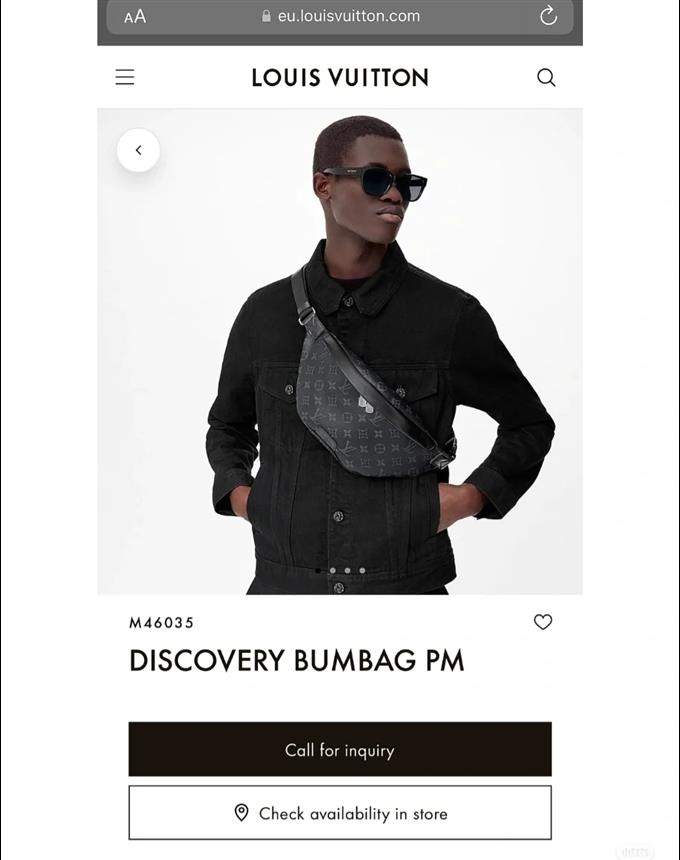Viewport: 680px width, 860px height.
Task: Tap the padlock icon in address bar
Action: tap(267, 16)
